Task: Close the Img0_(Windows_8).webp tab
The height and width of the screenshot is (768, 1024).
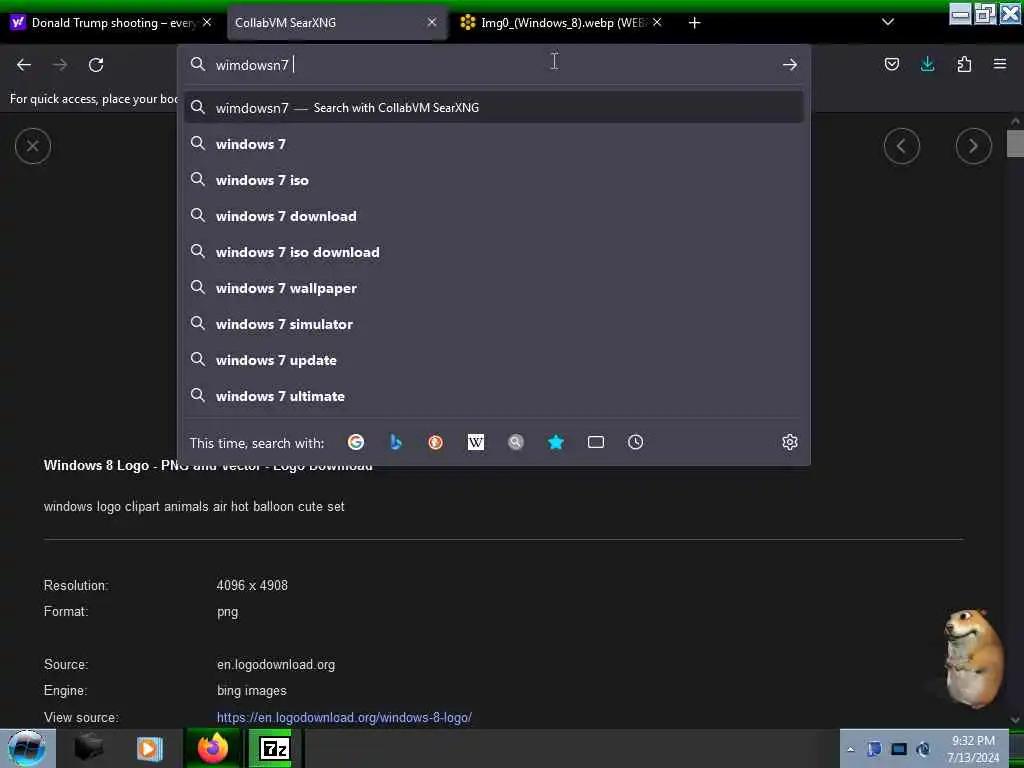Action: pyautogui.click(x=657, y=22)
